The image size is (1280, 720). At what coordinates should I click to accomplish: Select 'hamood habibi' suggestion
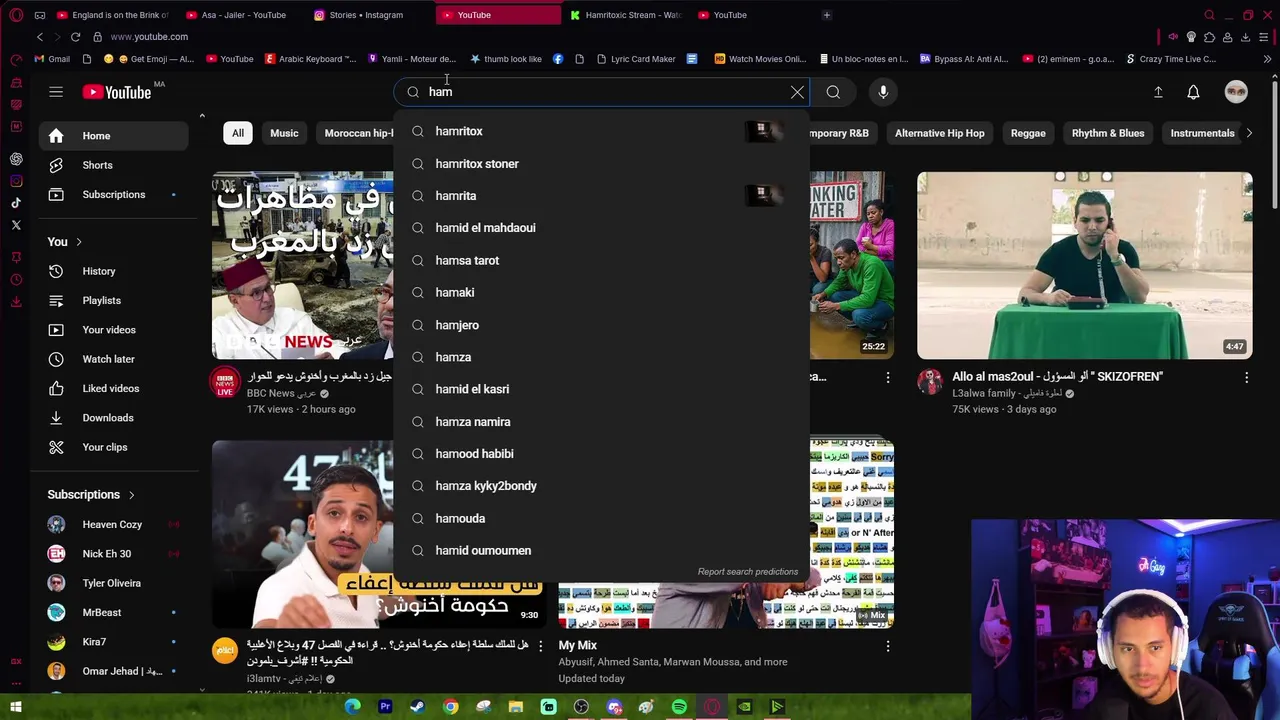(601, 454)
